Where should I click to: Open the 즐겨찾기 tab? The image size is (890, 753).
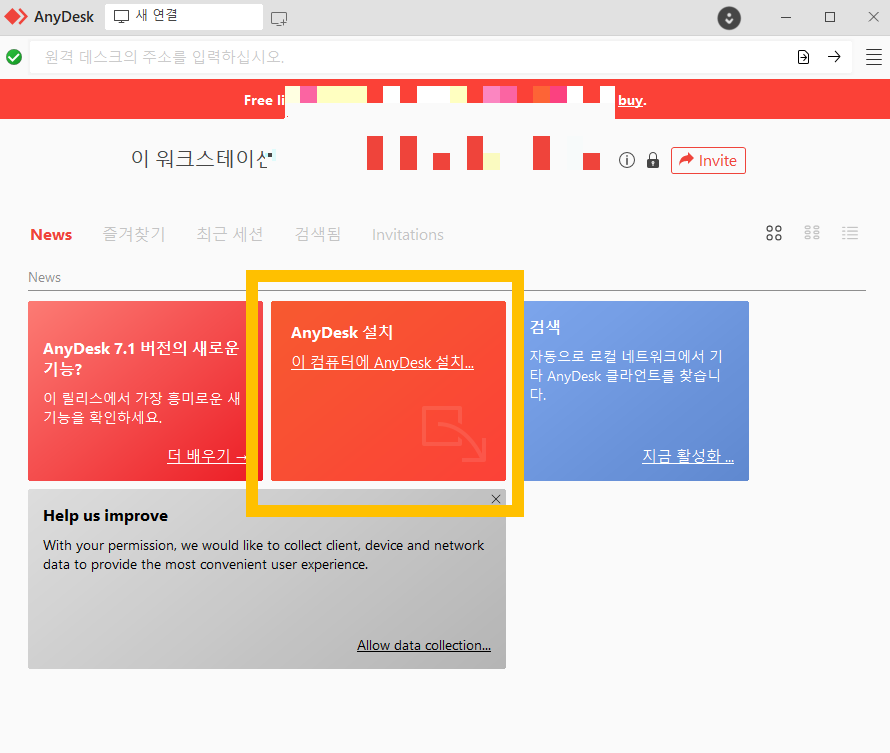click(134, 234)
